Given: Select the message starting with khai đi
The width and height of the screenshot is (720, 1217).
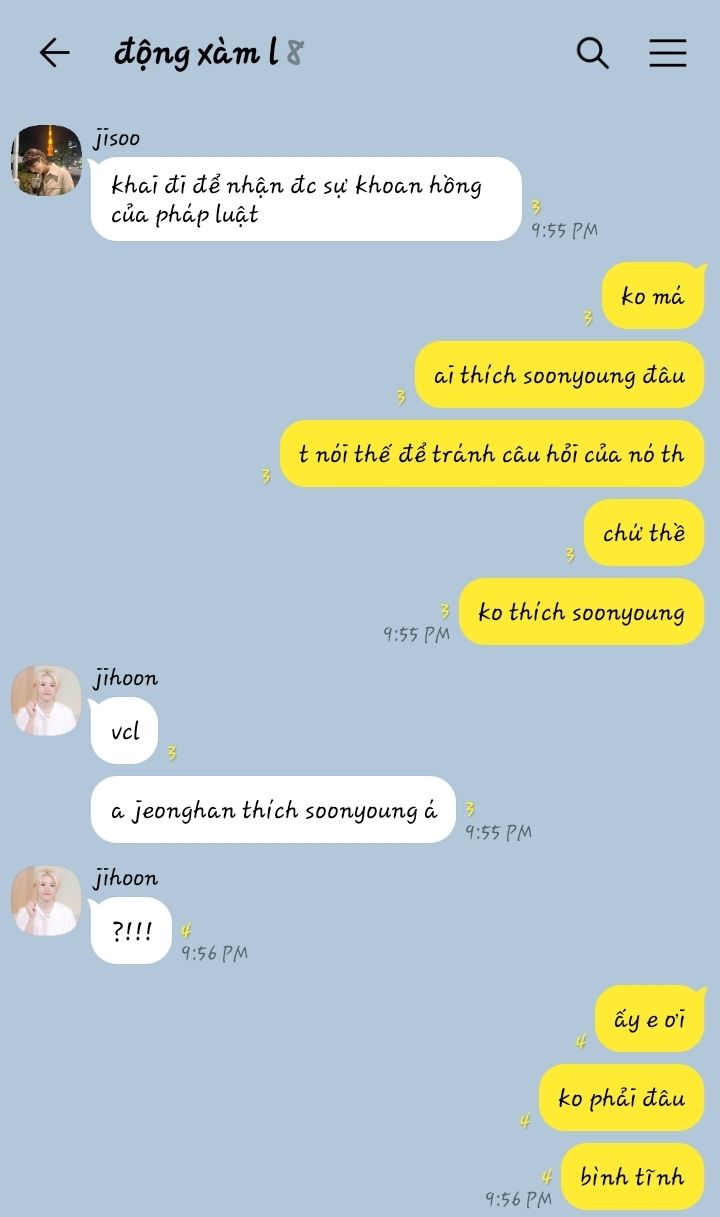Looking at the screenshot, I should (x=306, y=199).
